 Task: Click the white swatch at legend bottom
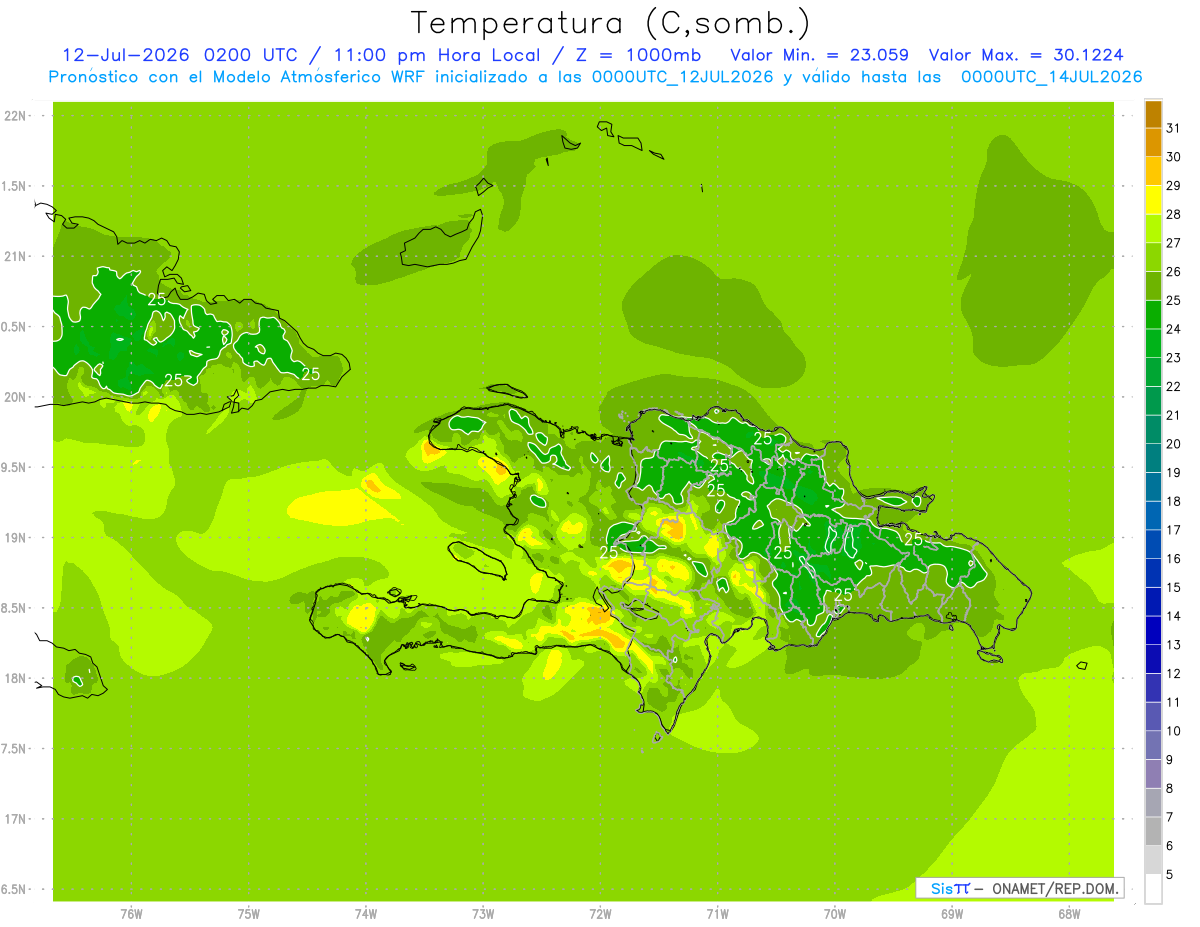tap(1153, 889)
